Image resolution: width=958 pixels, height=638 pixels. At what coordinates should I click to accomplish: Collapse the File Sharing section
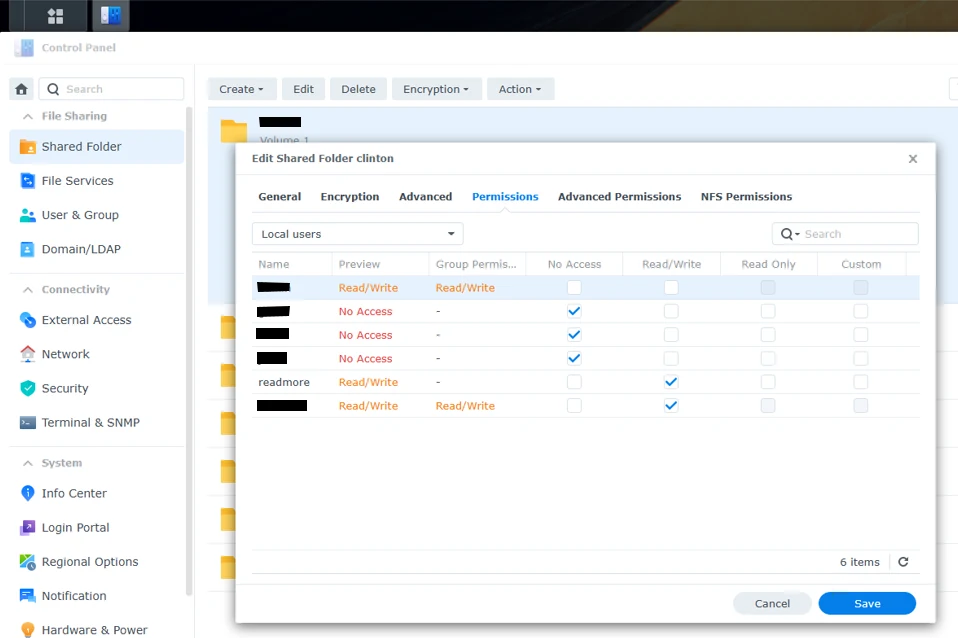[27, 116]
